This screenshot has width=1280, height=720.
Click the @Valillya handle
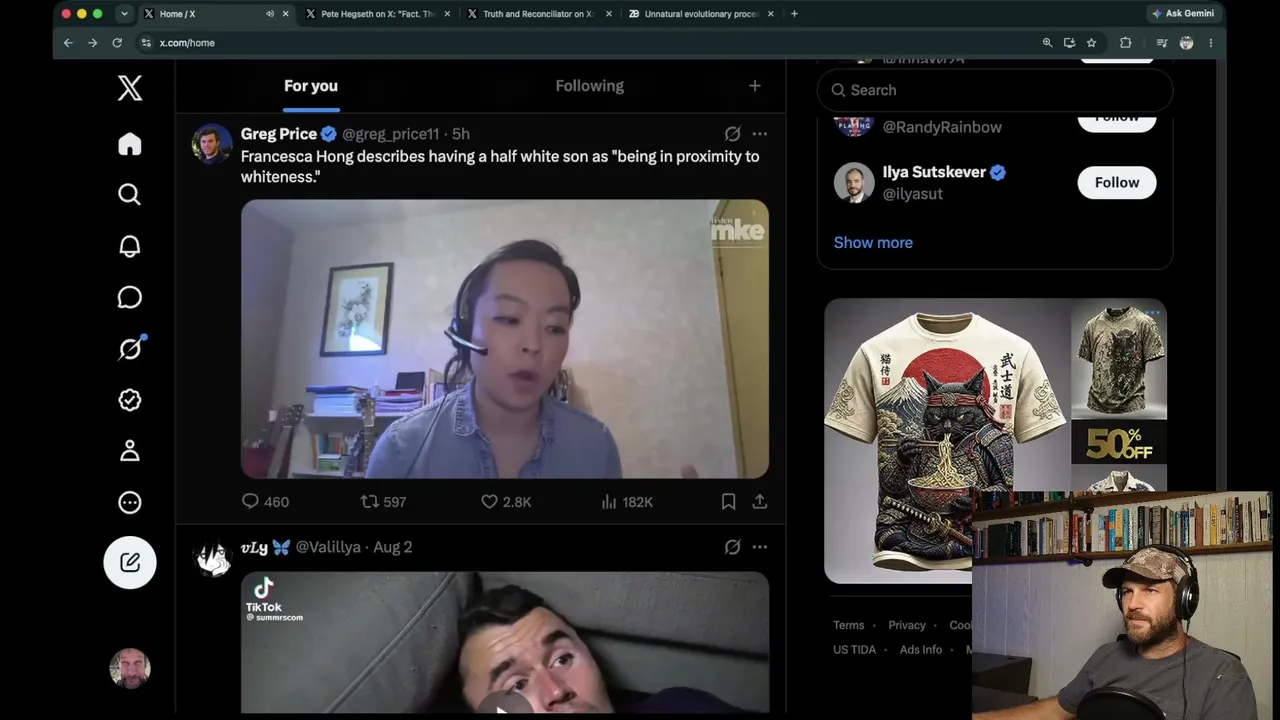click(328, 547)
